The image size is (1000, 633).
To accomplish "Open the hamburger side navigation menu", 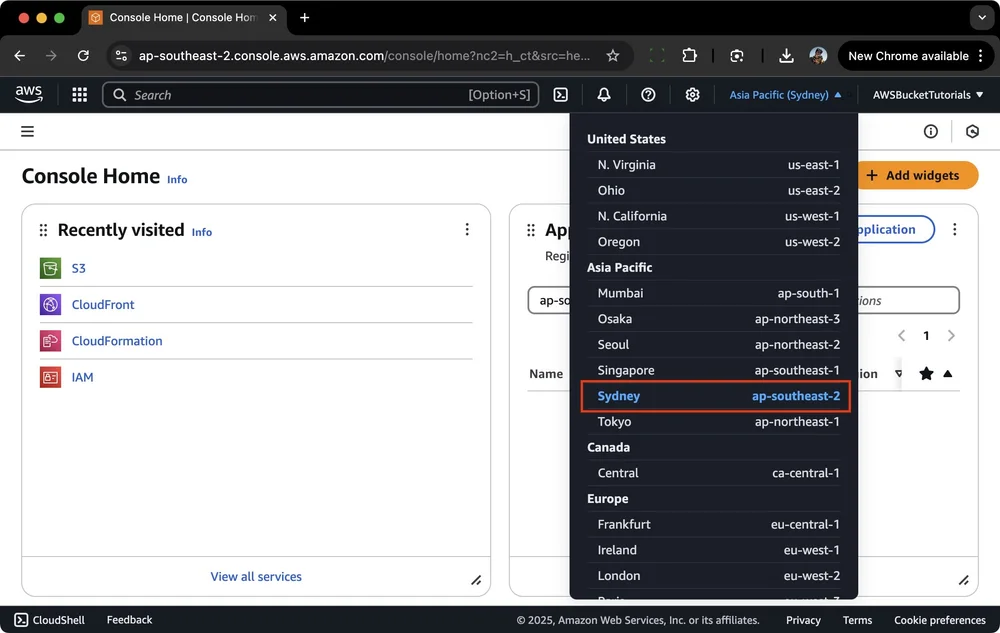I will tap(27, 131).
